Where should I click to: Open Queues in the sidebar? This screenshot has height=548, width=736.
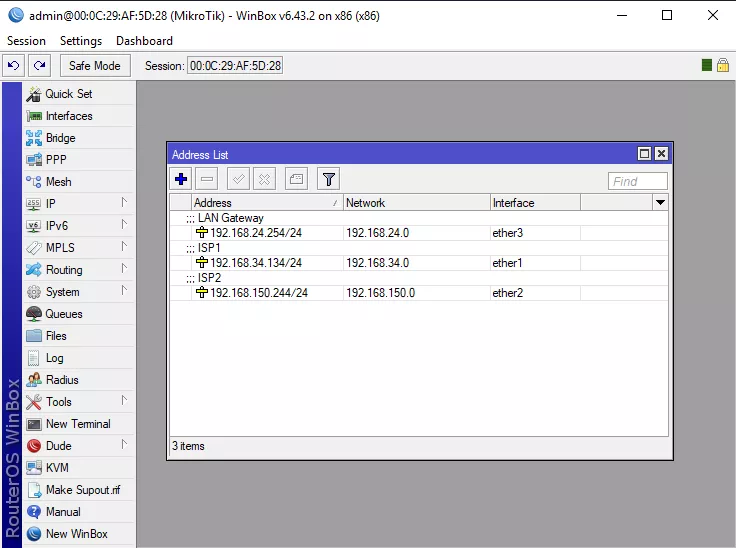(x=79, y=314)
